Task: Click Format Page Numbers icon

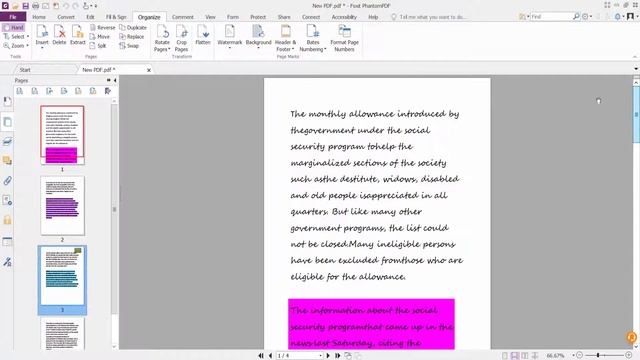Action: click(x=344, y=31)
